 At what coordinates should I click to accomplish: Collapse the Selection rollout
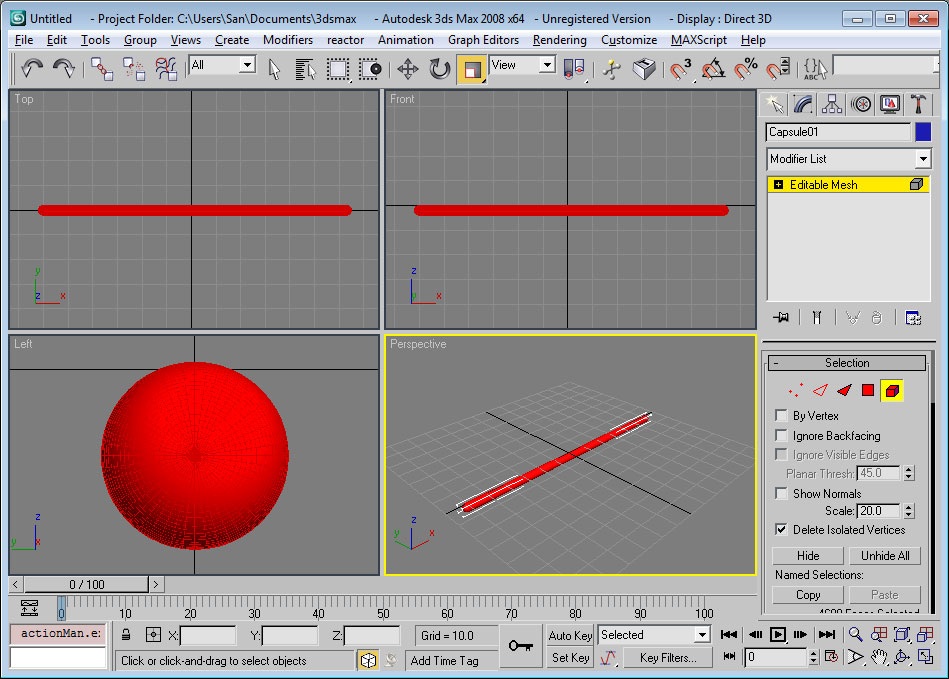[x=847, y=363]
